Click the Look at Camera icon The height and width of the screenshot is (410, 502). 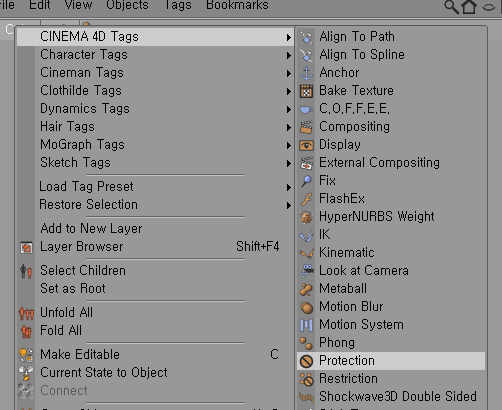tap(306, 271)
